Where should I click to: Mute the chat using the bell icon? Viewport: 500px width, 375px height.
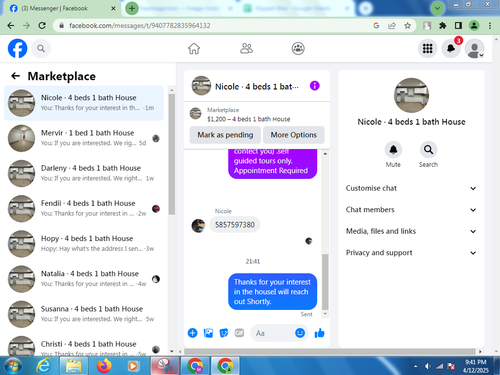tap(393, 150)
